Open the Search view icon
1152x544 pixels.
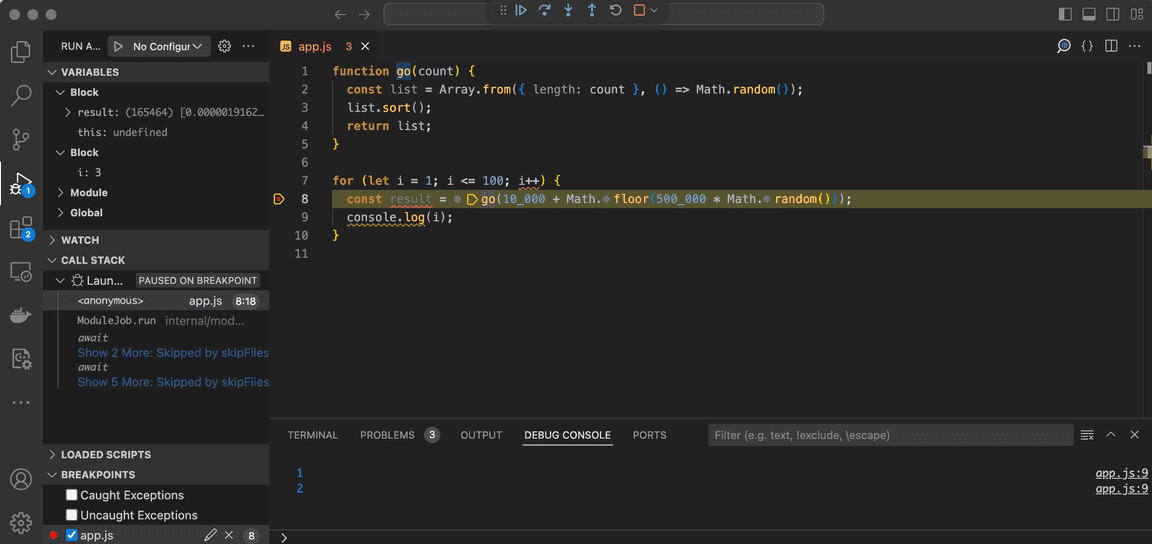coord(21,96)
